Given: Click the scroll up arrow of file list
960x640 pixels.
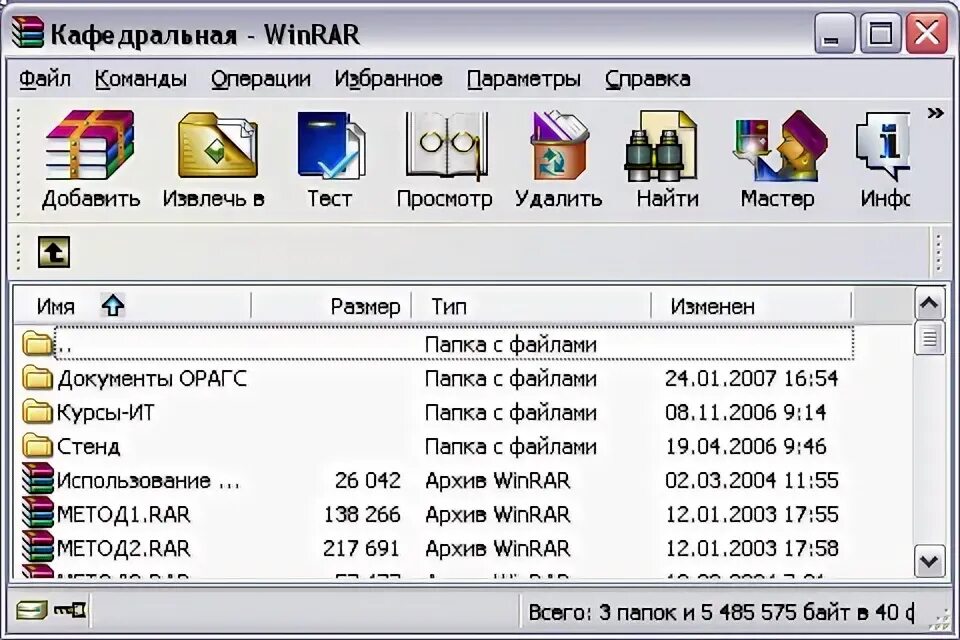Looking at the screenshot, I should (x=929, y=303).
